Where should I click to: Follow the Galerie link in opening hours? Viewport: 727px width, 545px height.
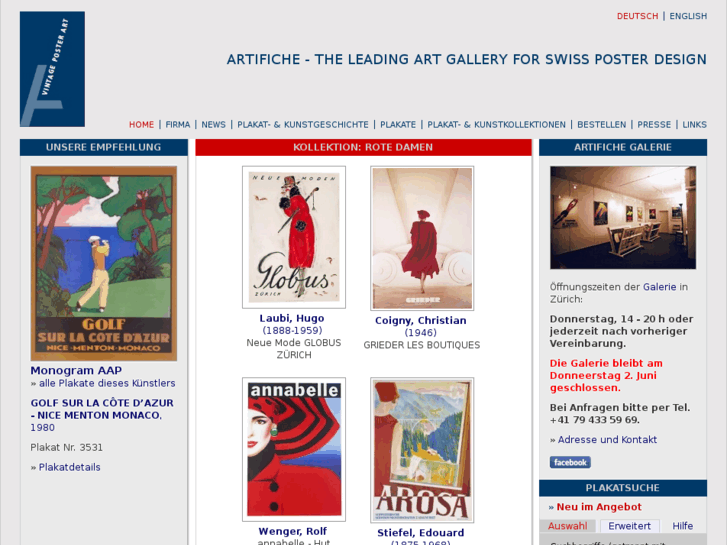(x=659, y=287)
